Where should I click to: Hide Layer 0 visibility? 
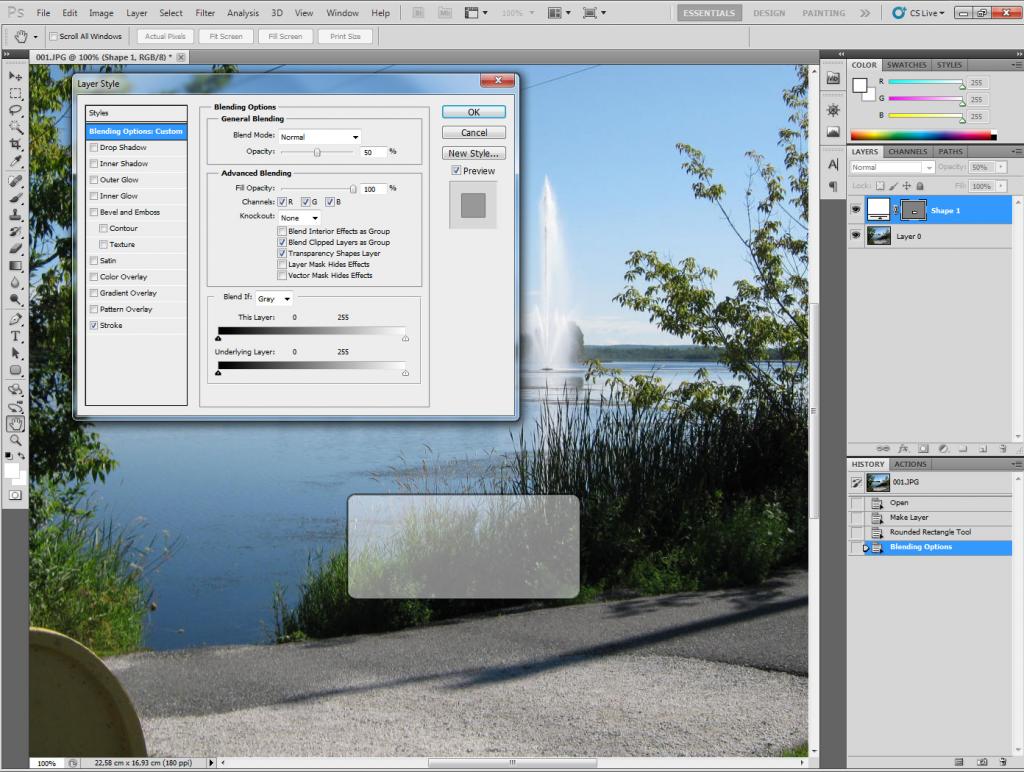[856, 236]
